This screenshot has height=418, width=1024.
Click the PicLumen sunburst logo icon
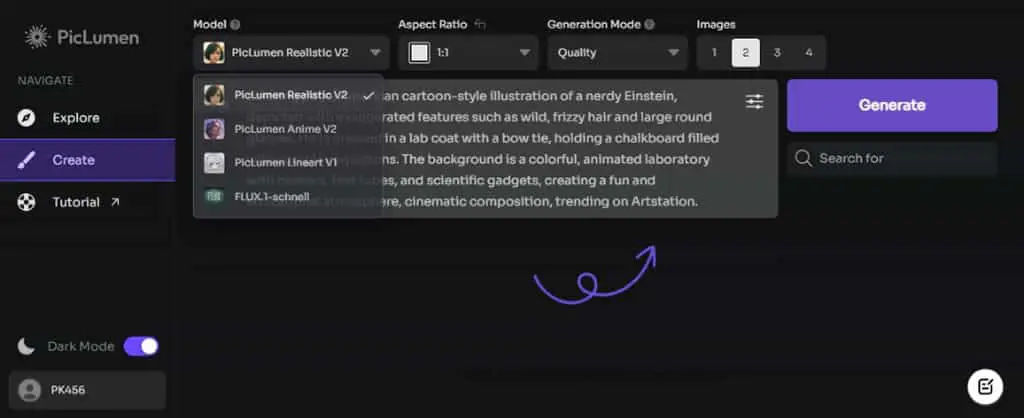(37, 37)
